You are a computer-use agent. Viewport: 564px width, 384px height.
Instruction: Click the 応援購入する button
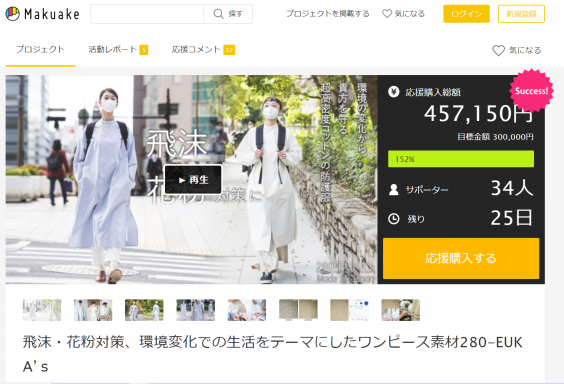pyautogui.click(x=461, y=258)
